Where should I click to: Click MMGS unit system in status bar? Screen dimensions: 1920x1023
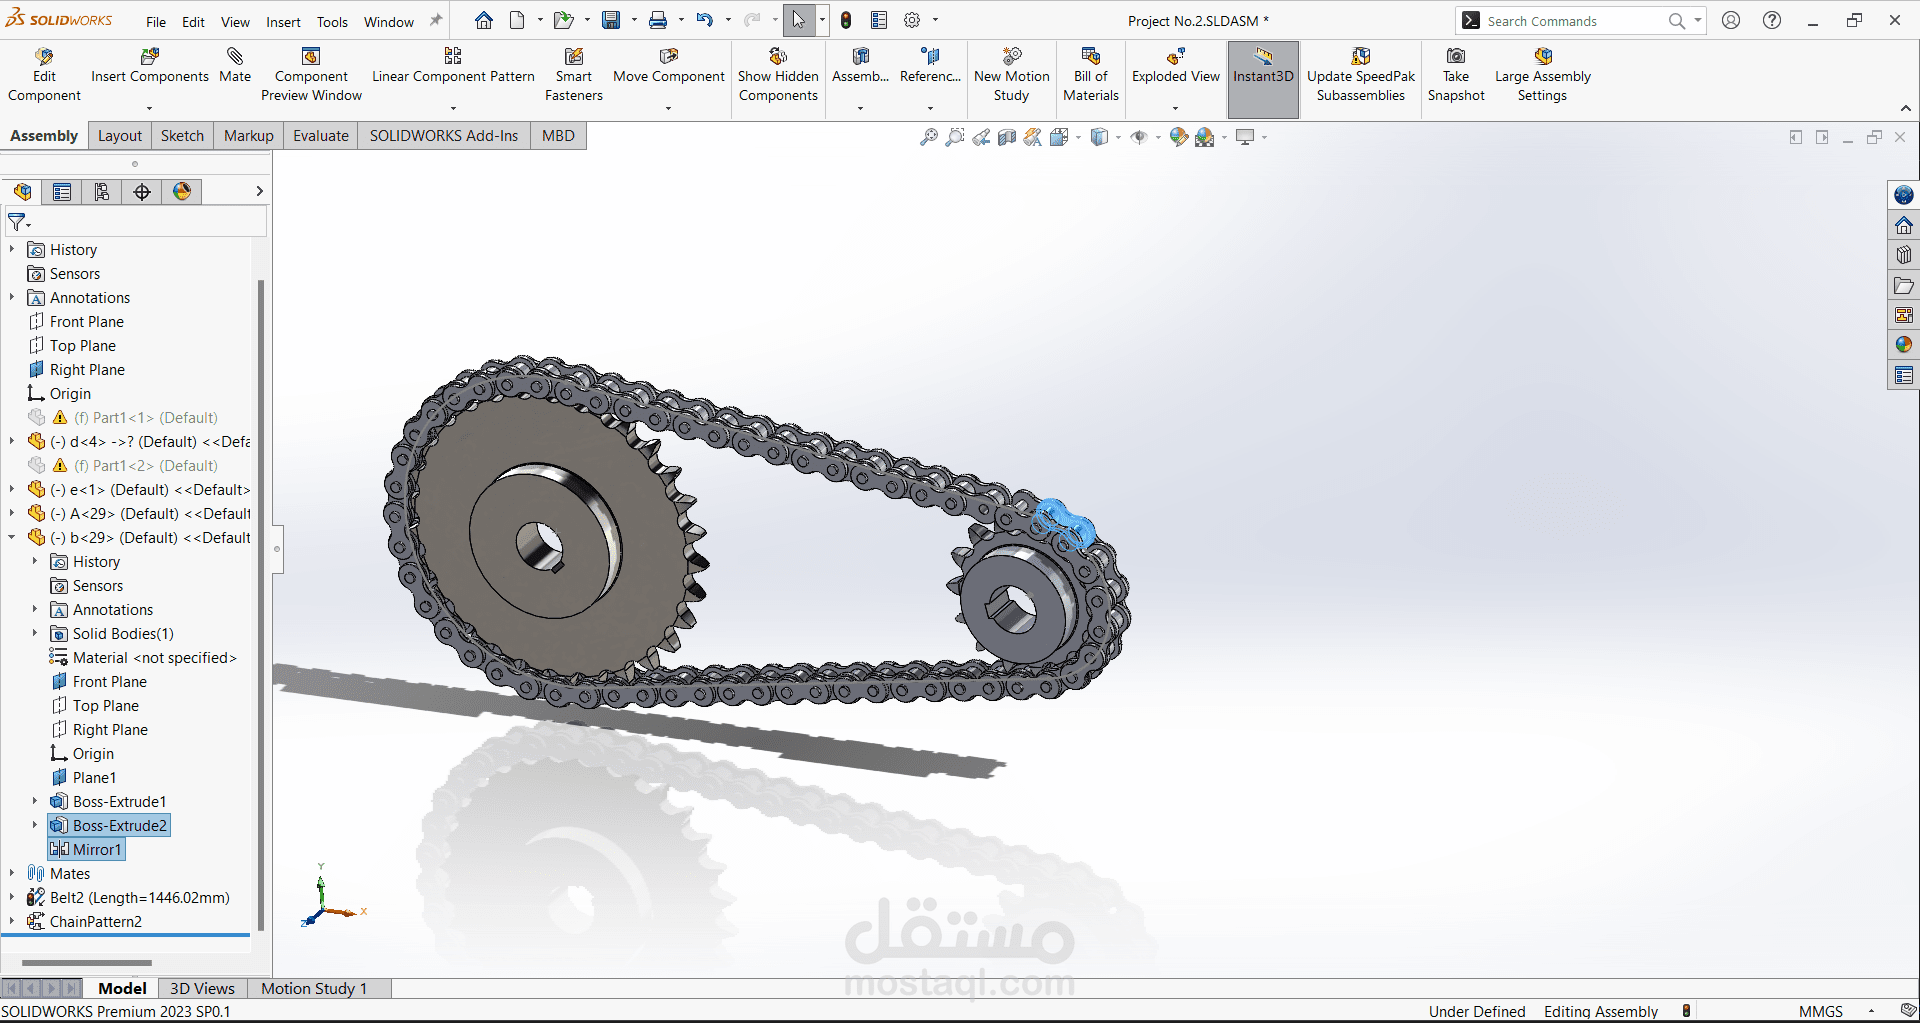[1820, 1011]
